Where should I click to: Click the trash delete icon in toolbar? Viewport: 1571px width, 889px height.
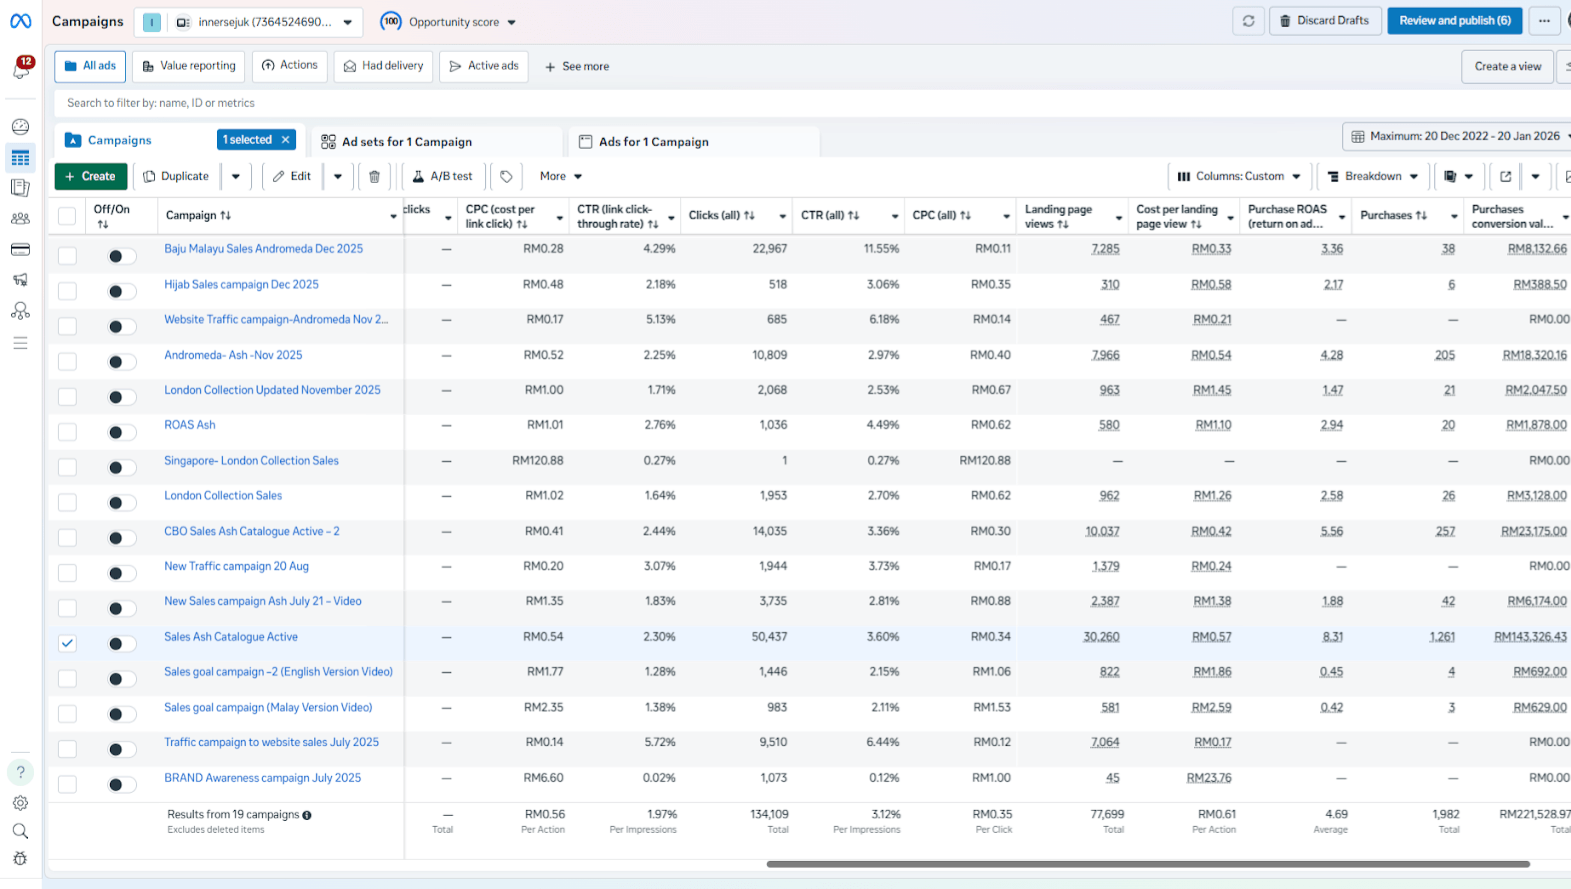(374, 176)
